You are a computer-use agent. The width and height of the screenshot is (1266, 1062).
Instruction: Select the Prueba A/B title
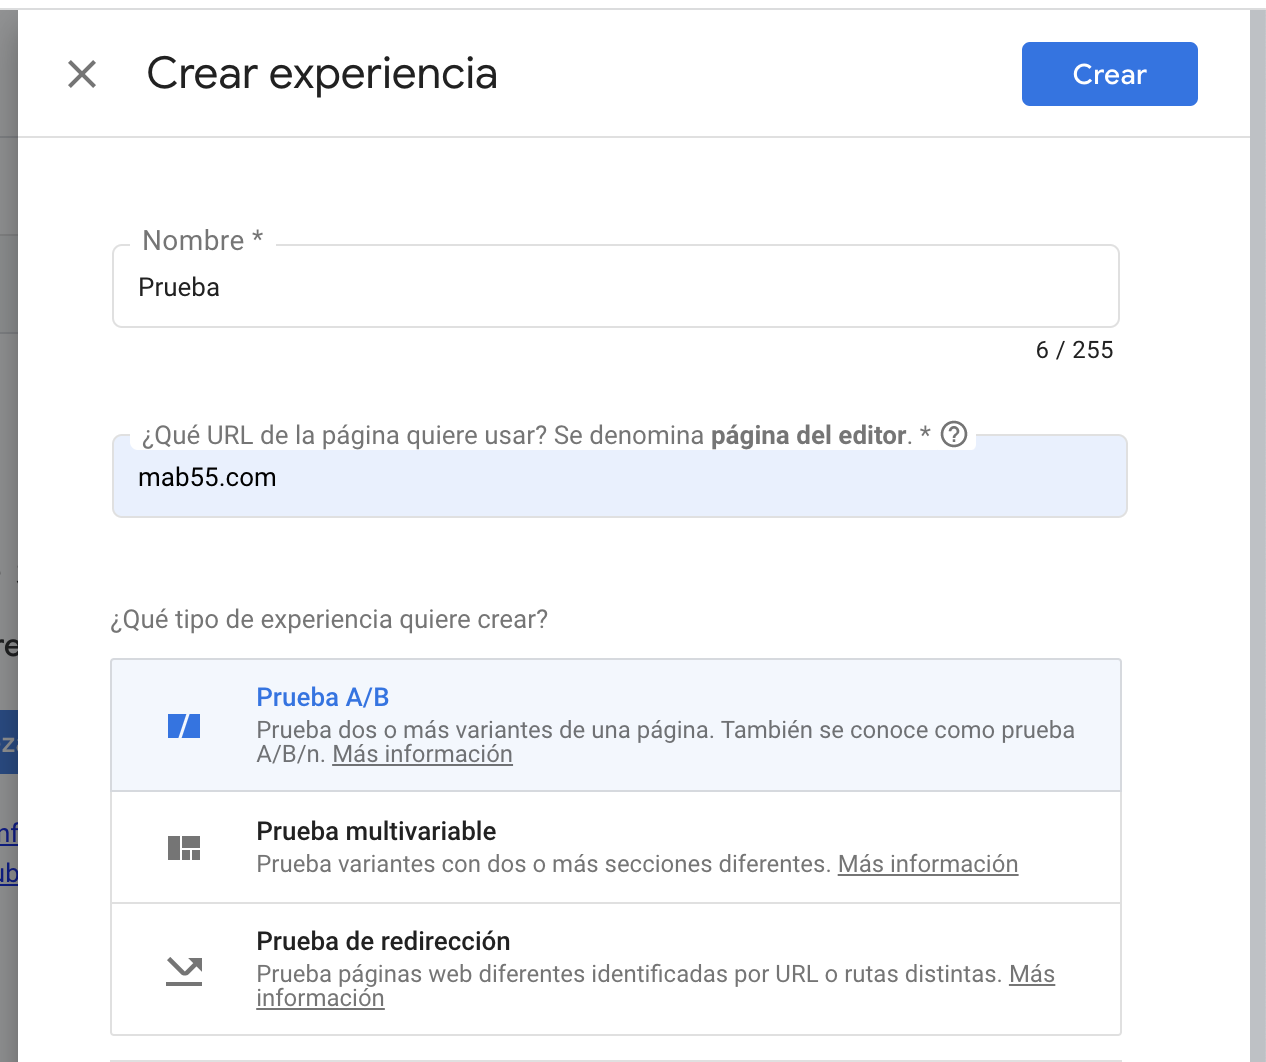point(322,697)
